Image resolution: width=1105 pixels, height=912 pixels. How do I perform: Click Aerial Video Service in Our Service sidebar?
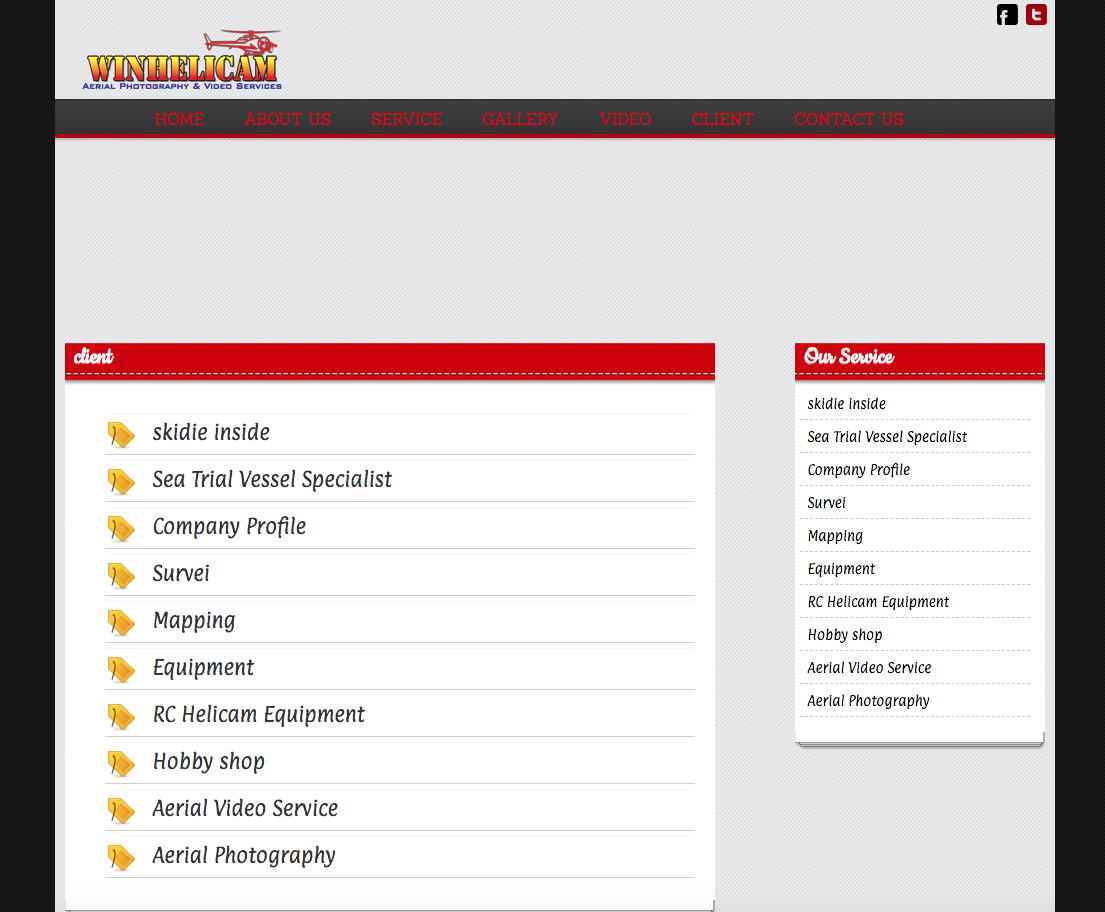pyautogui.click(x=869, y=668)
